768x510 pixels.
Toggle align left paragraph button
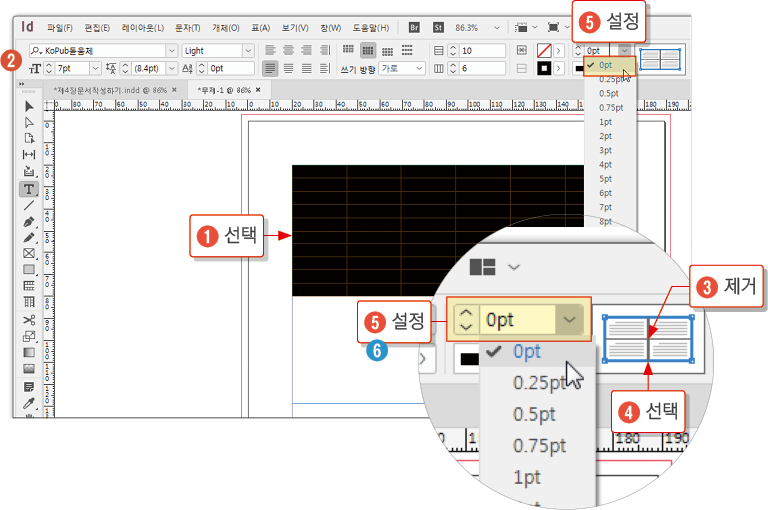point(270,50)
